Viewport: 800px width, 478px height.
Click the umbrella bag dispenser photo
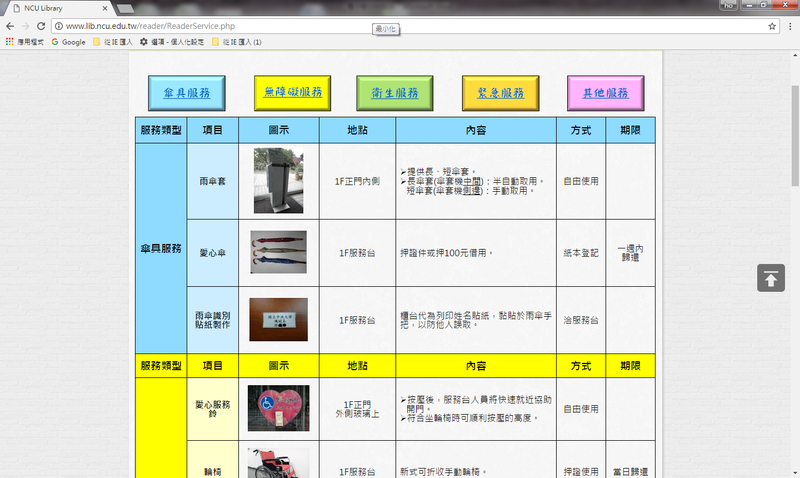[x=278, y=181]
